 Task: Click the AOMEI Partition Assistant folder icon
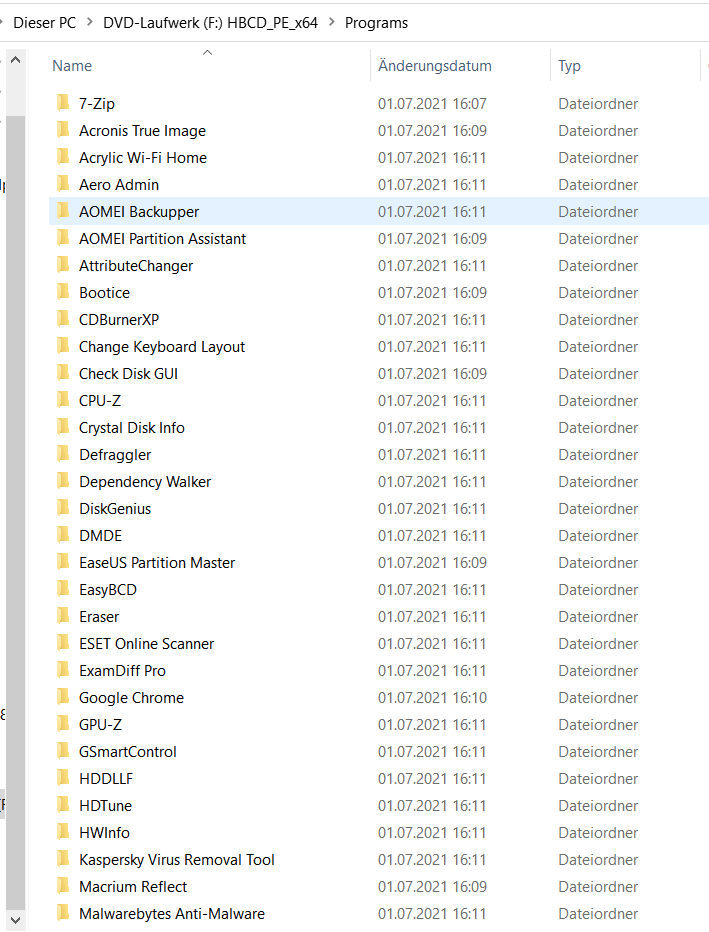(63, 238)
